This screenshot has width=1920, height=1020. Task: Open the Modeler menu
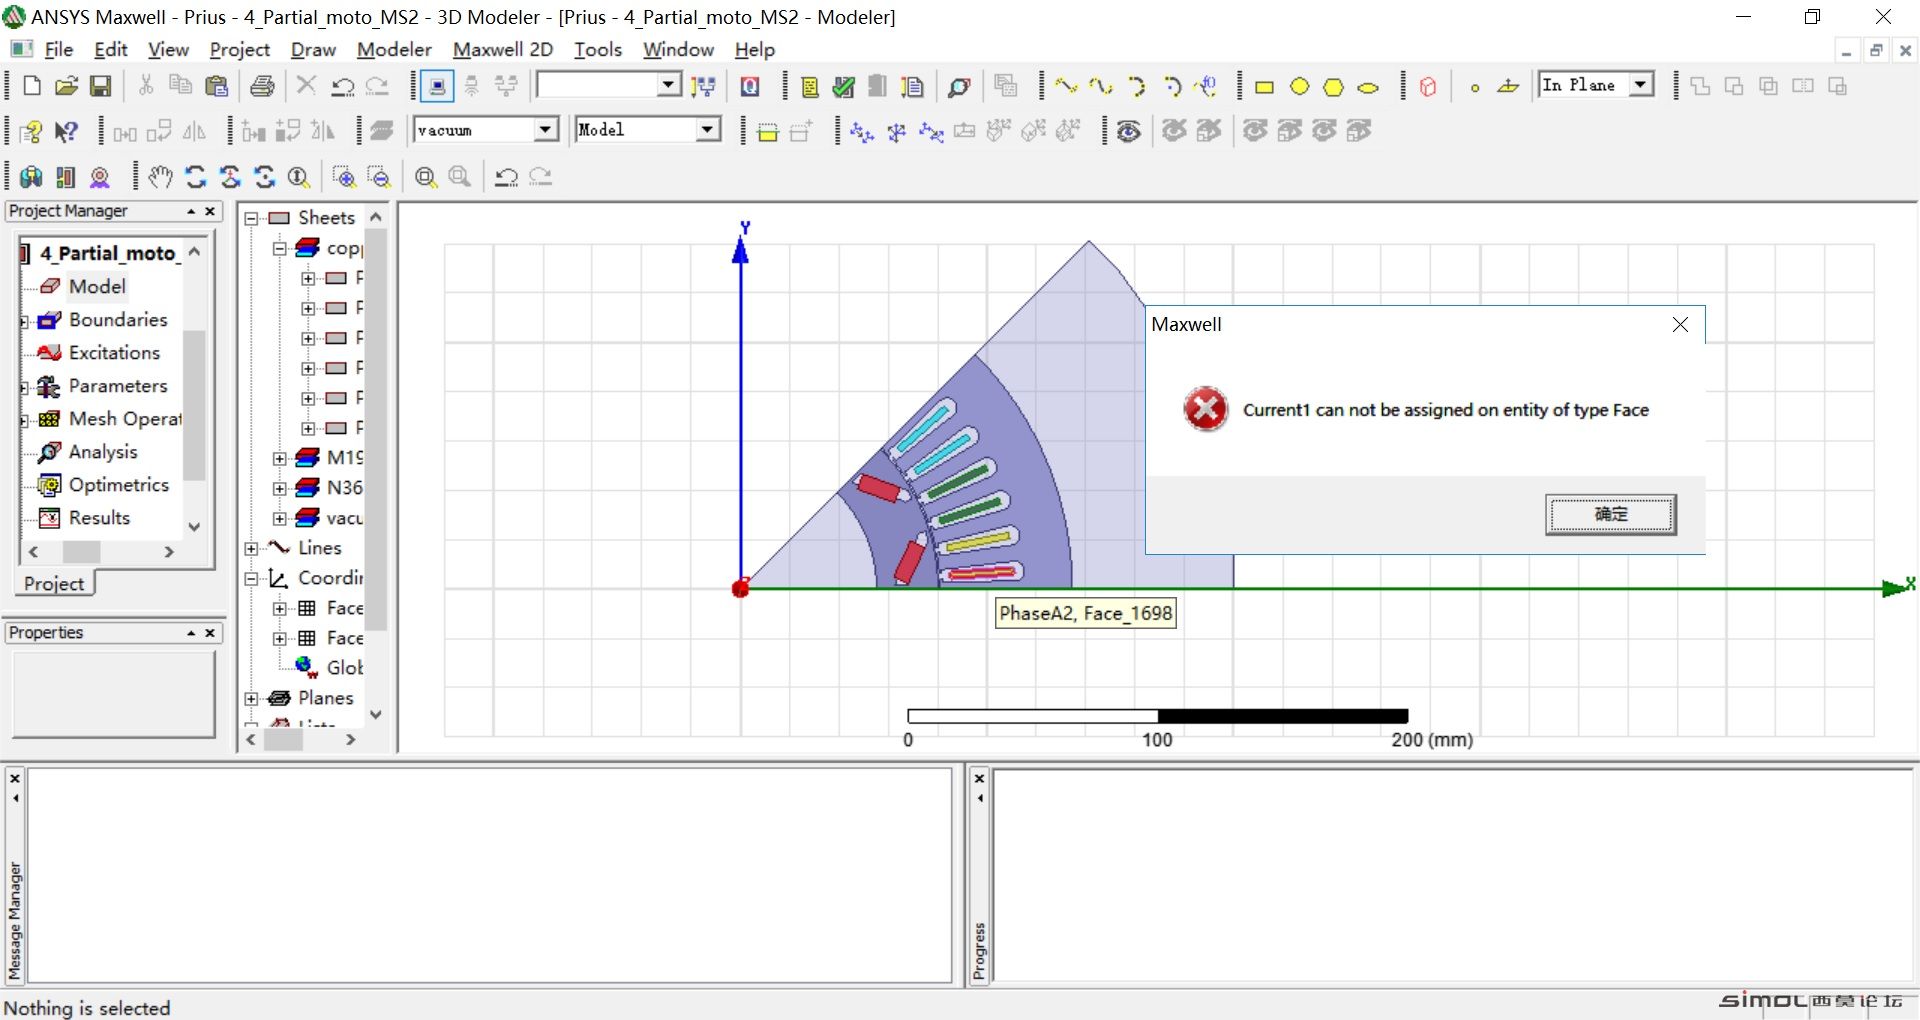[394, 49]
